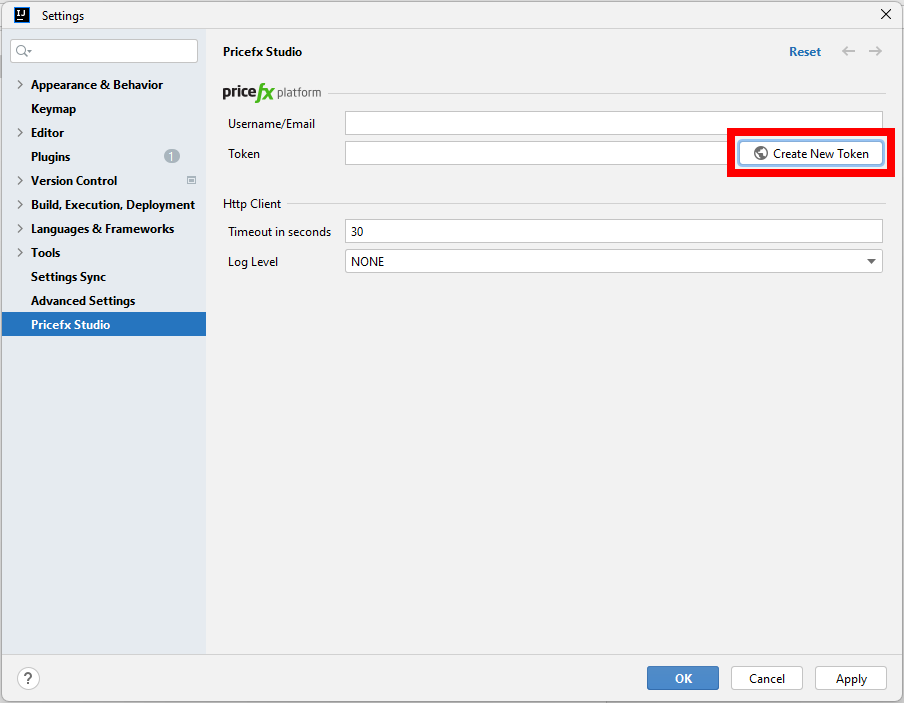This screenshot has height=703, width=904.
Task: Expand the Editor settings node
Action: point(20,133)
